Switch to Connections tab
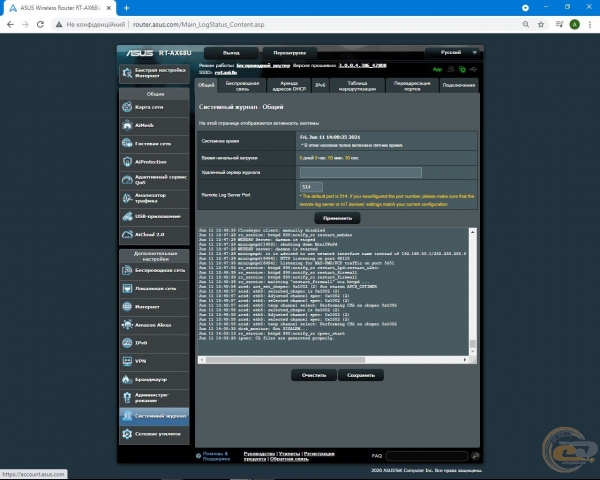This screenshot has width=600, height=480. coord(458,86)
